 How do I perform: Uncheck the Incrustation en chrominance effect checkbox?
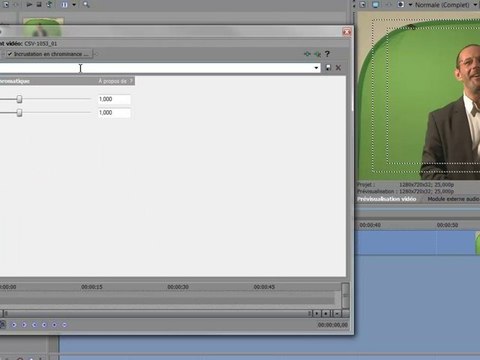[10, 54]
